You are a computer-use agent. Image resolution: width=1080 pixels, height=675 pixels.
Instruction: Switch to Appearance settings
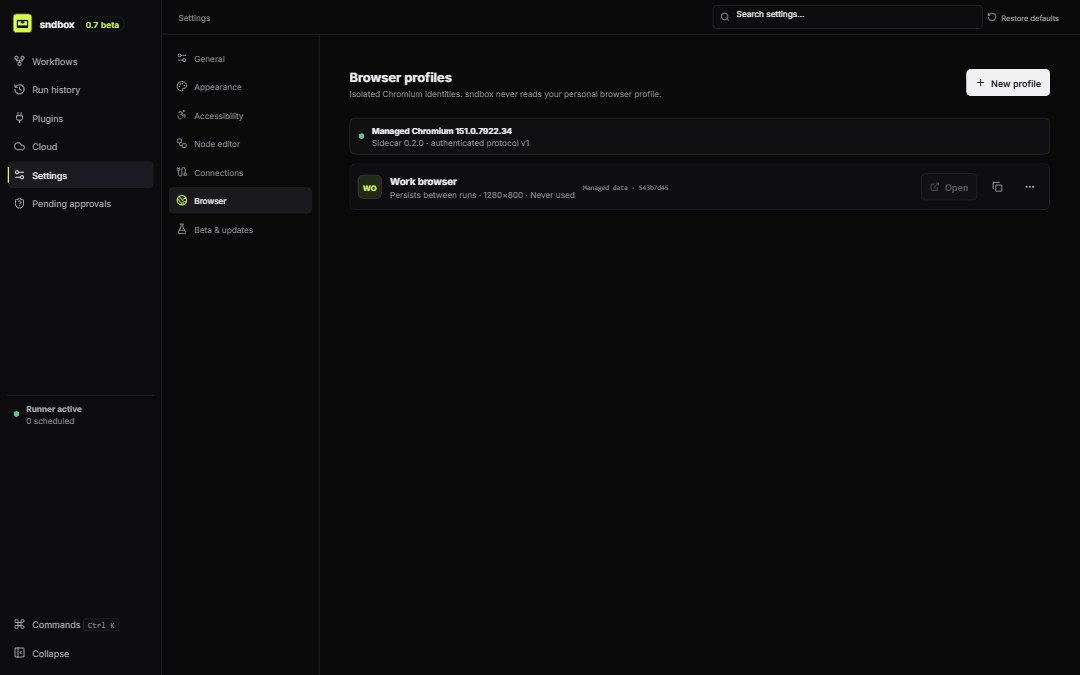pyautogui.click(x=240, y=87)
